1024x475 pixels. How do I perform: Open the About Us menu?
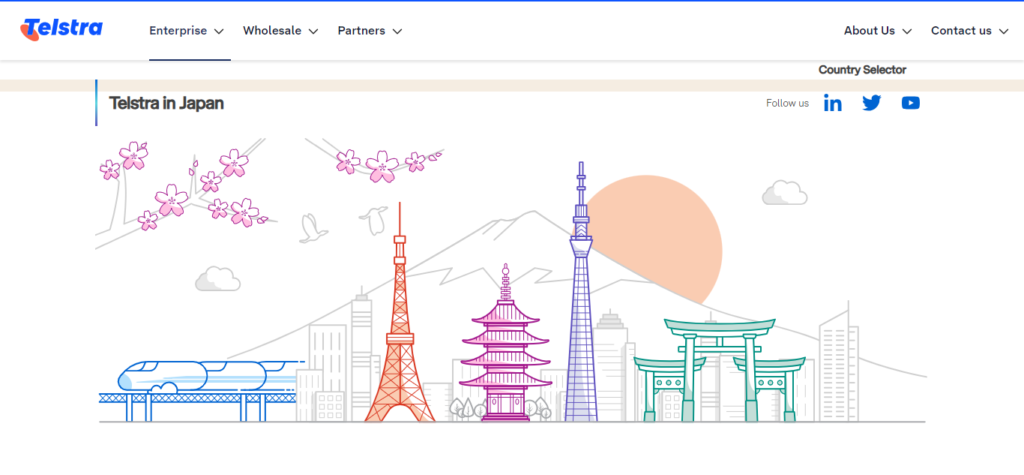tap(877, 31)
